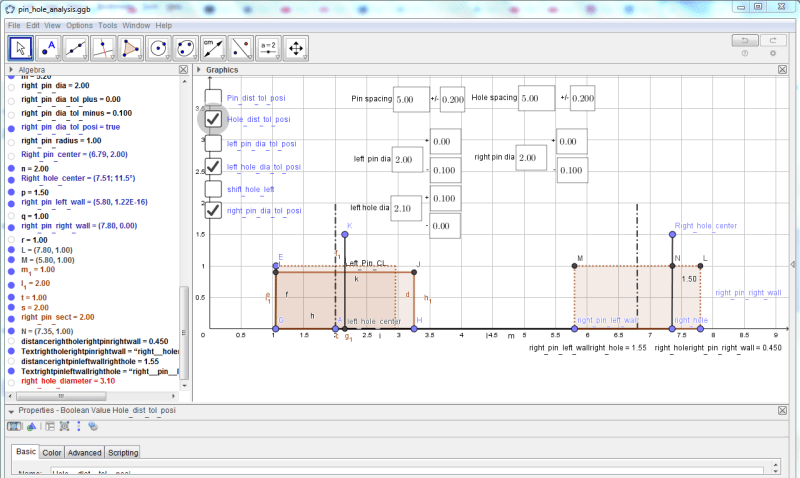Screen dimensions: 800x478
Task: Click the Defaults properties icon
Action: 64,426
